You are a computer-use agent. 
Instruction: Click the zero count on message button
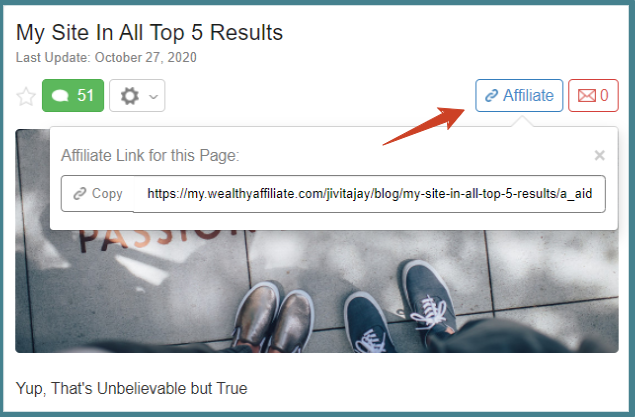coord(604,96)
